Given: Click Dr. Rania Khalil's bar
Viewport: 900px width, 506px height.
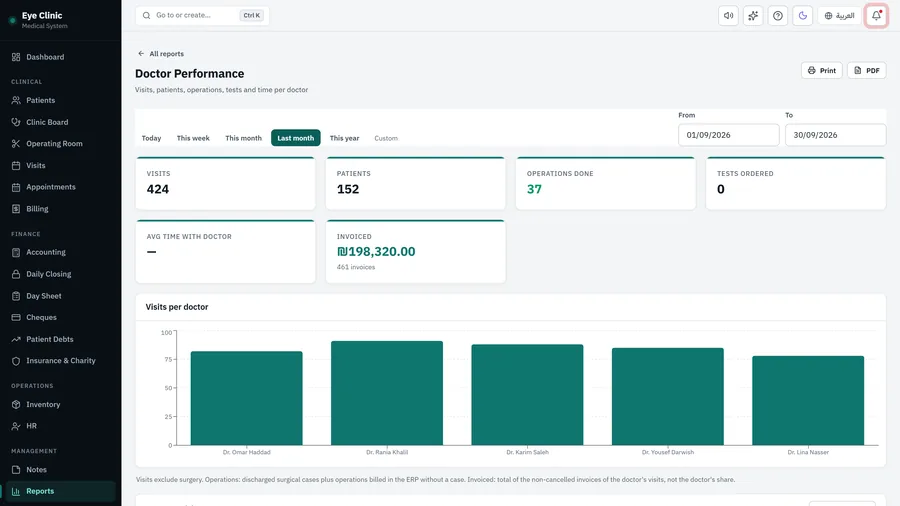Looking at the screenshot, I should click(x=387, y=393).
